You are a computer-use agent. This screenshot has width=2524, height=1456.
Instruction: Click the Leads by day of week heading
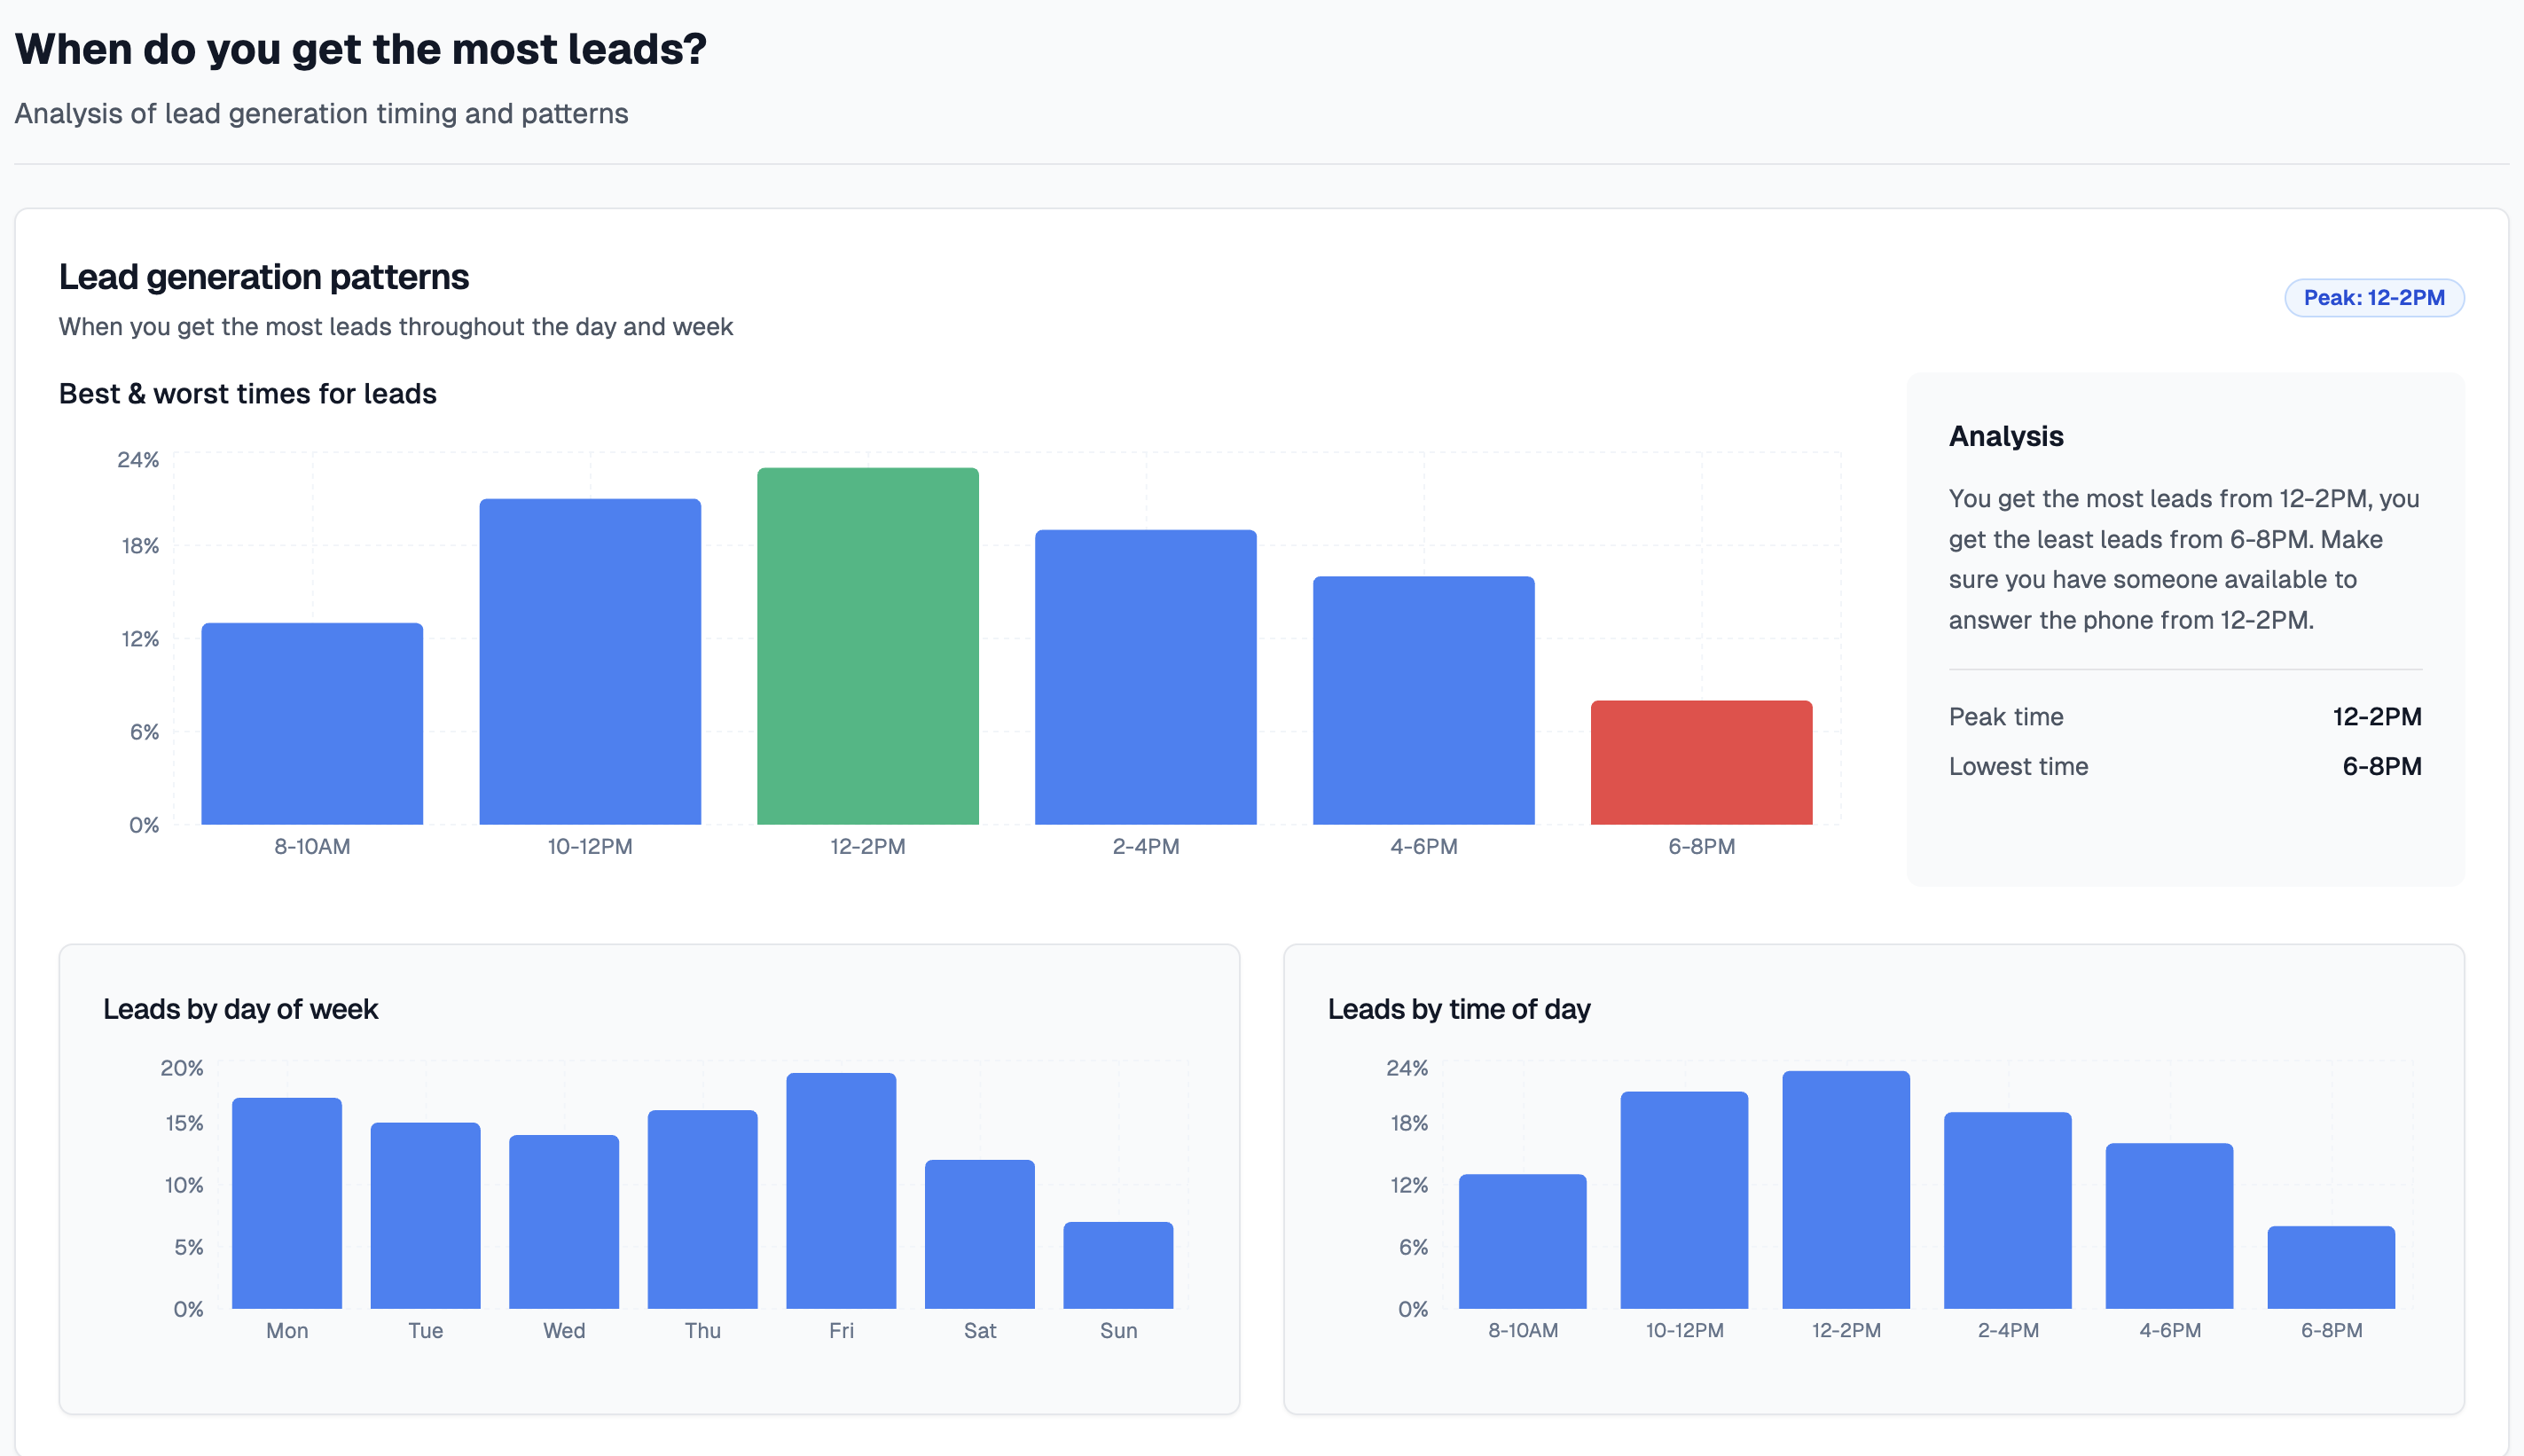pyautogui.click(x=241, y=1009)
